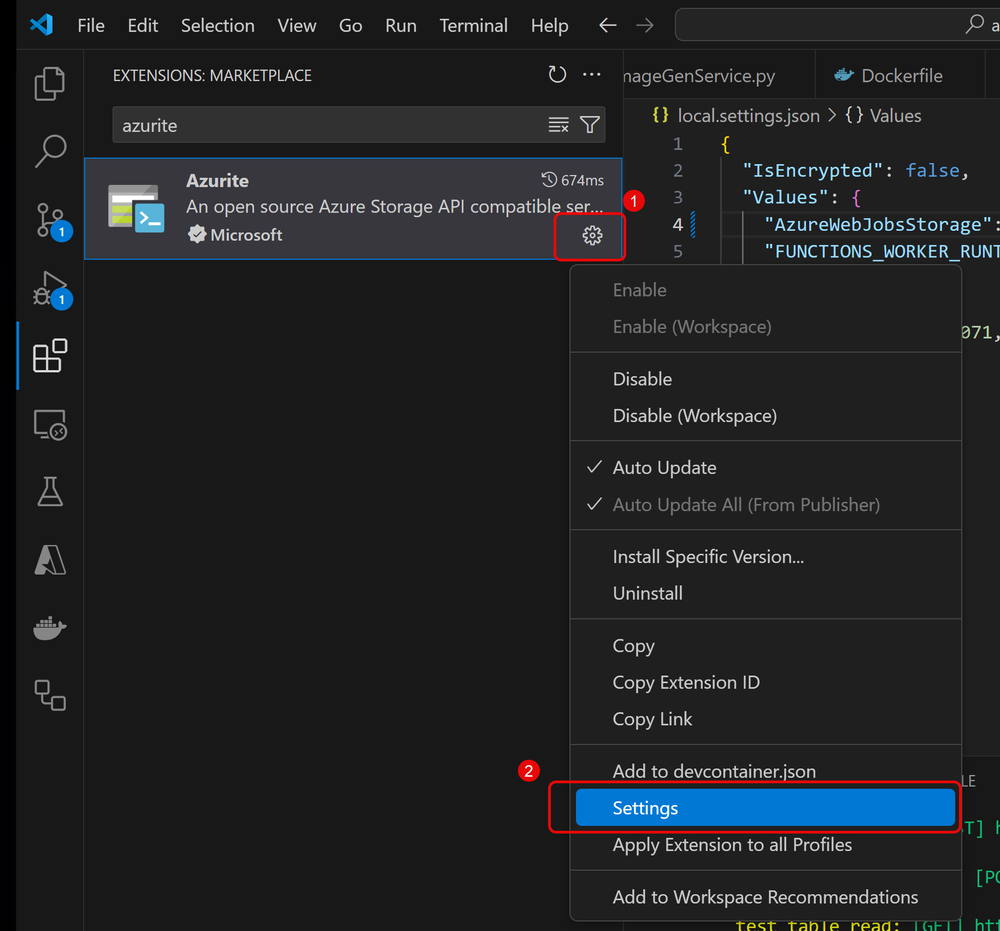This screenshot has height=931, width=1000.
Task: Open the Source Control view
Action: click(x=49, y=219)
